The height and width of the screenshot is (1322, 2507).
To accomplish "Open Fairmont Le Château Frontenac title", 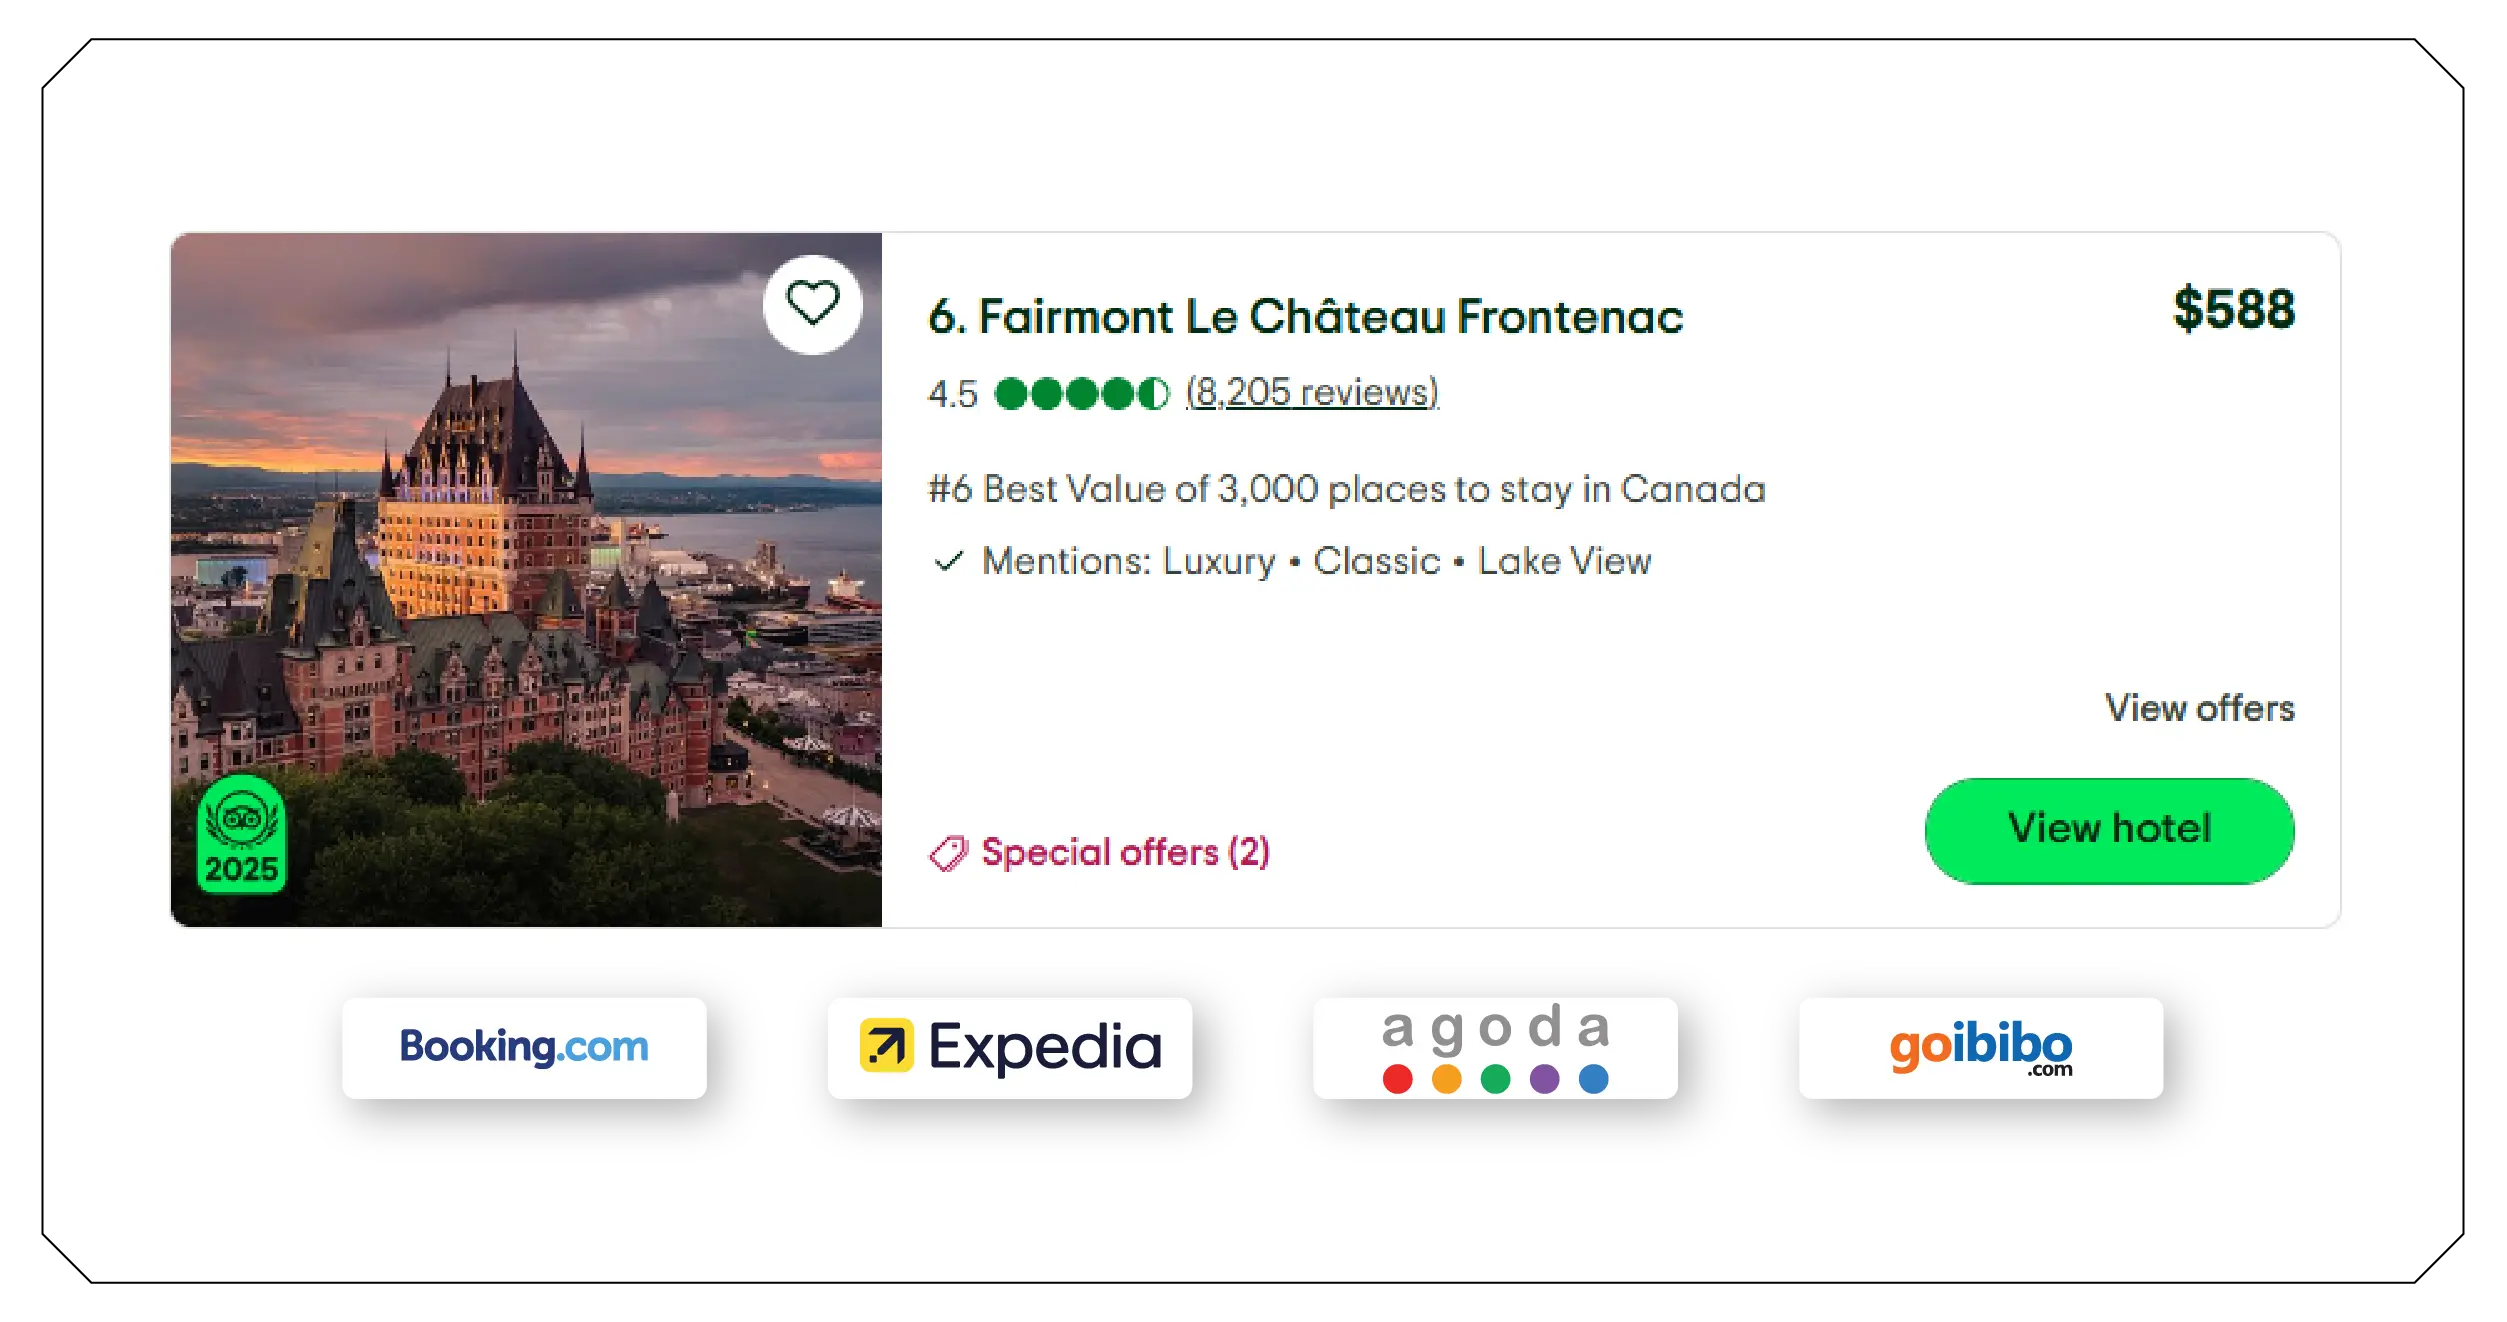I will tap(1305, 317).
